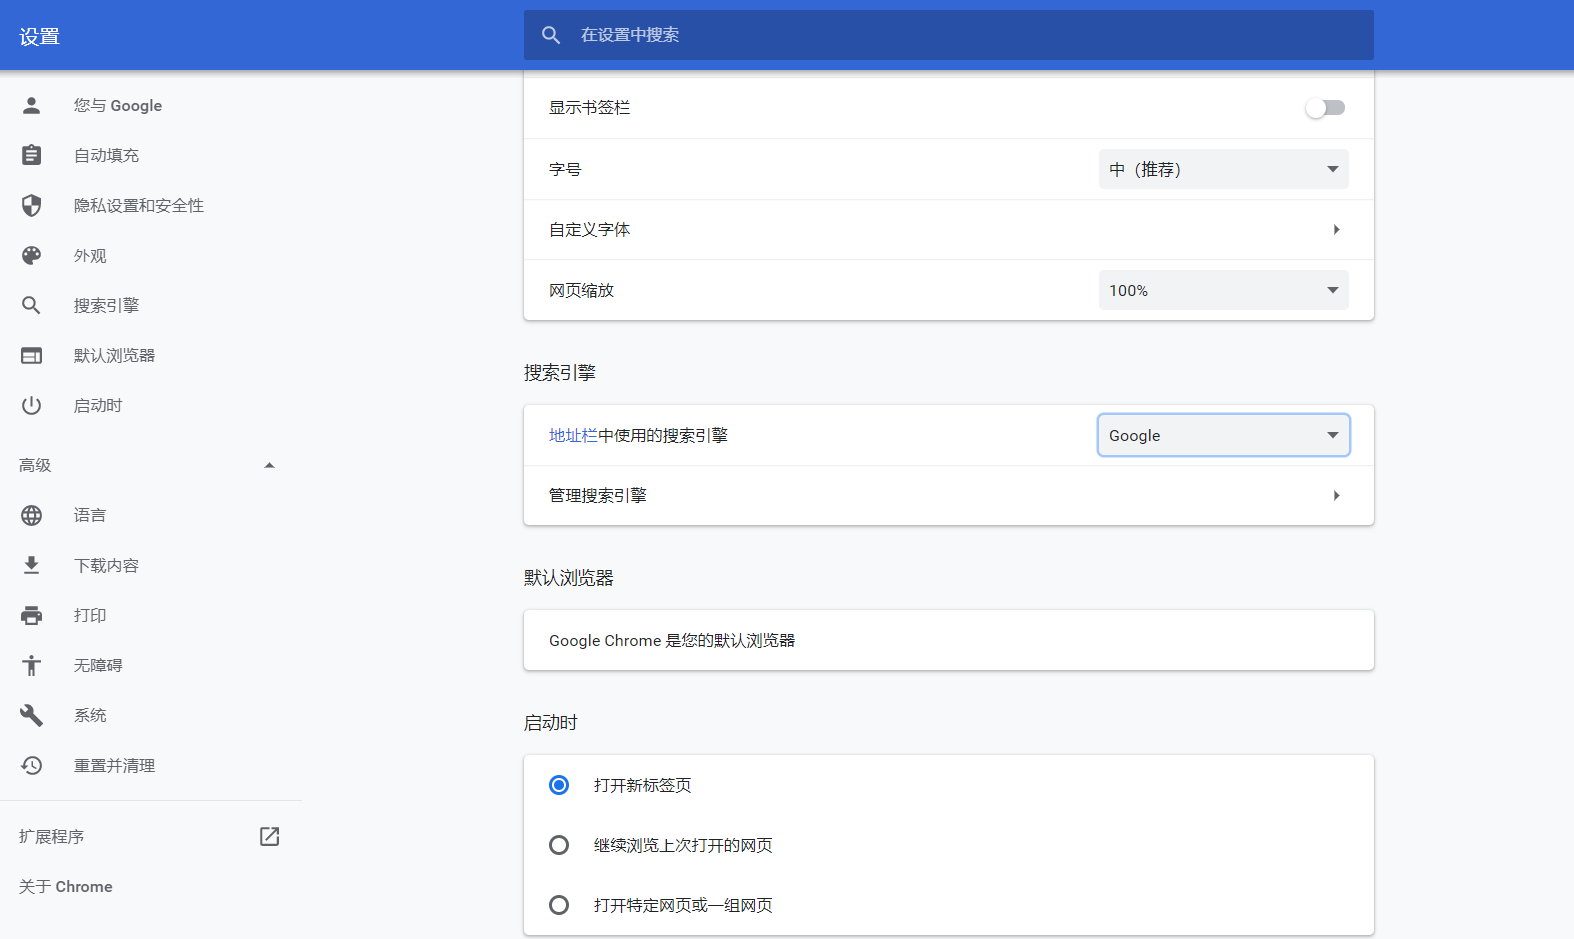Image resolution: width=1574 pixels, height=939 pixels.
Task: Open the Google search engine dropdown
Action: click(1224, 435)
